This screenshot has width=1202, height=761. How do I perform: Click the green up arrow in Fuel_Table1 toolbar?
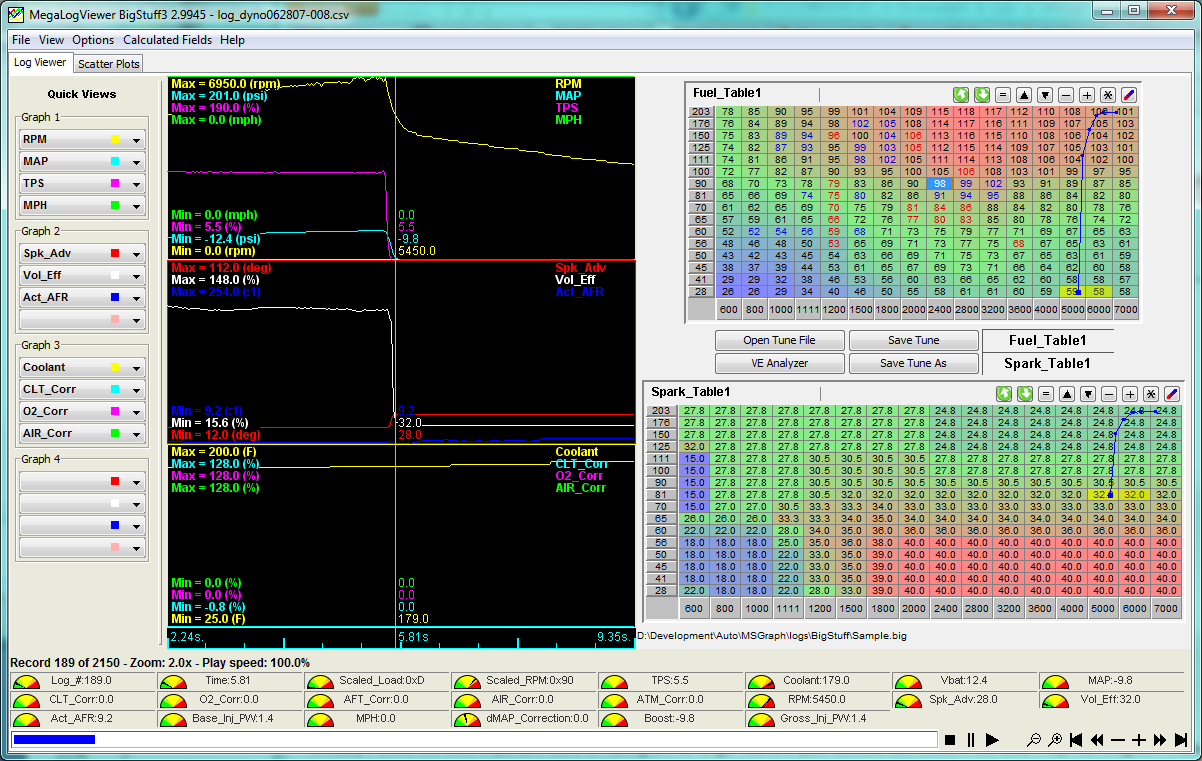tap(961, 93)
